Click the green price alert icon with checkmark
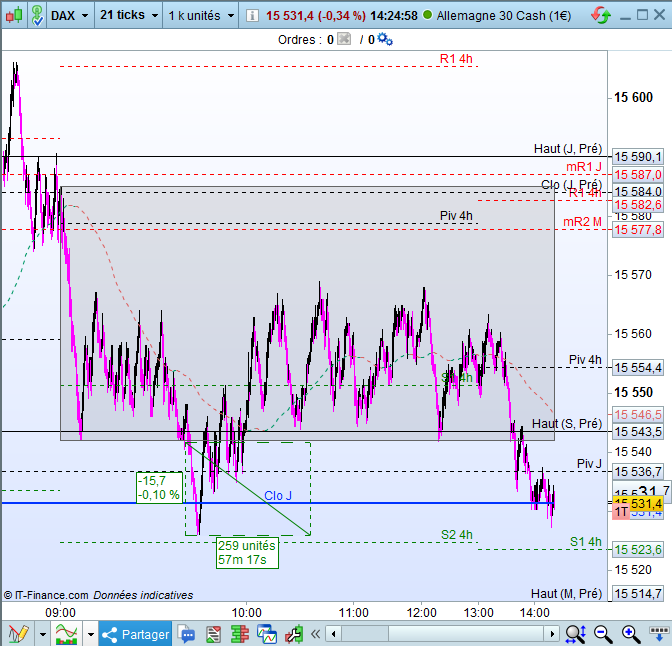Image resolution: width=672 pixels, height=646 pixels. pyautogui.click(x=38, y=15)
